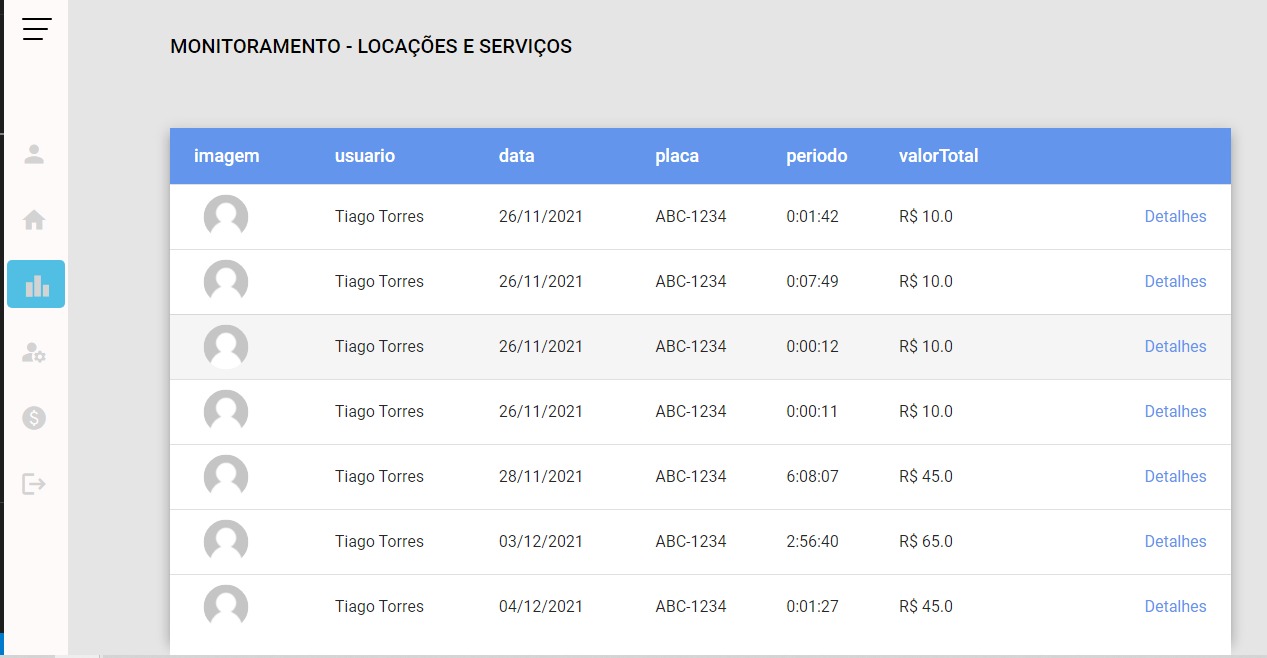Viewport: 1267px width, 658px height.
Task: Select the user profile icon in sidebar
Action: [x=36, y=155]
